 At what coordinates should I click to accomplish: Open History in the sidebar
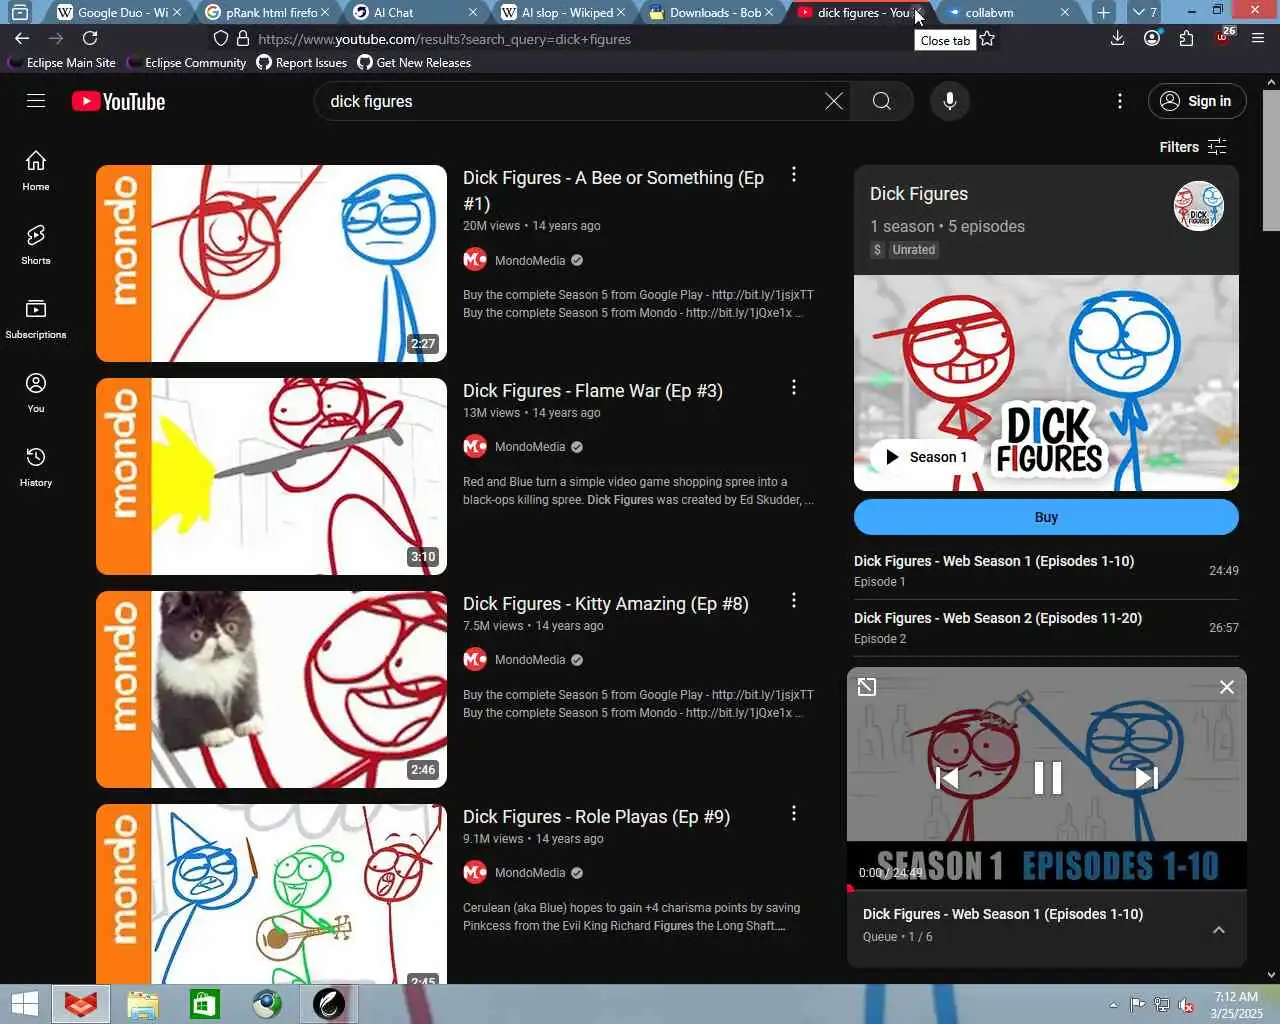(36, 467)
